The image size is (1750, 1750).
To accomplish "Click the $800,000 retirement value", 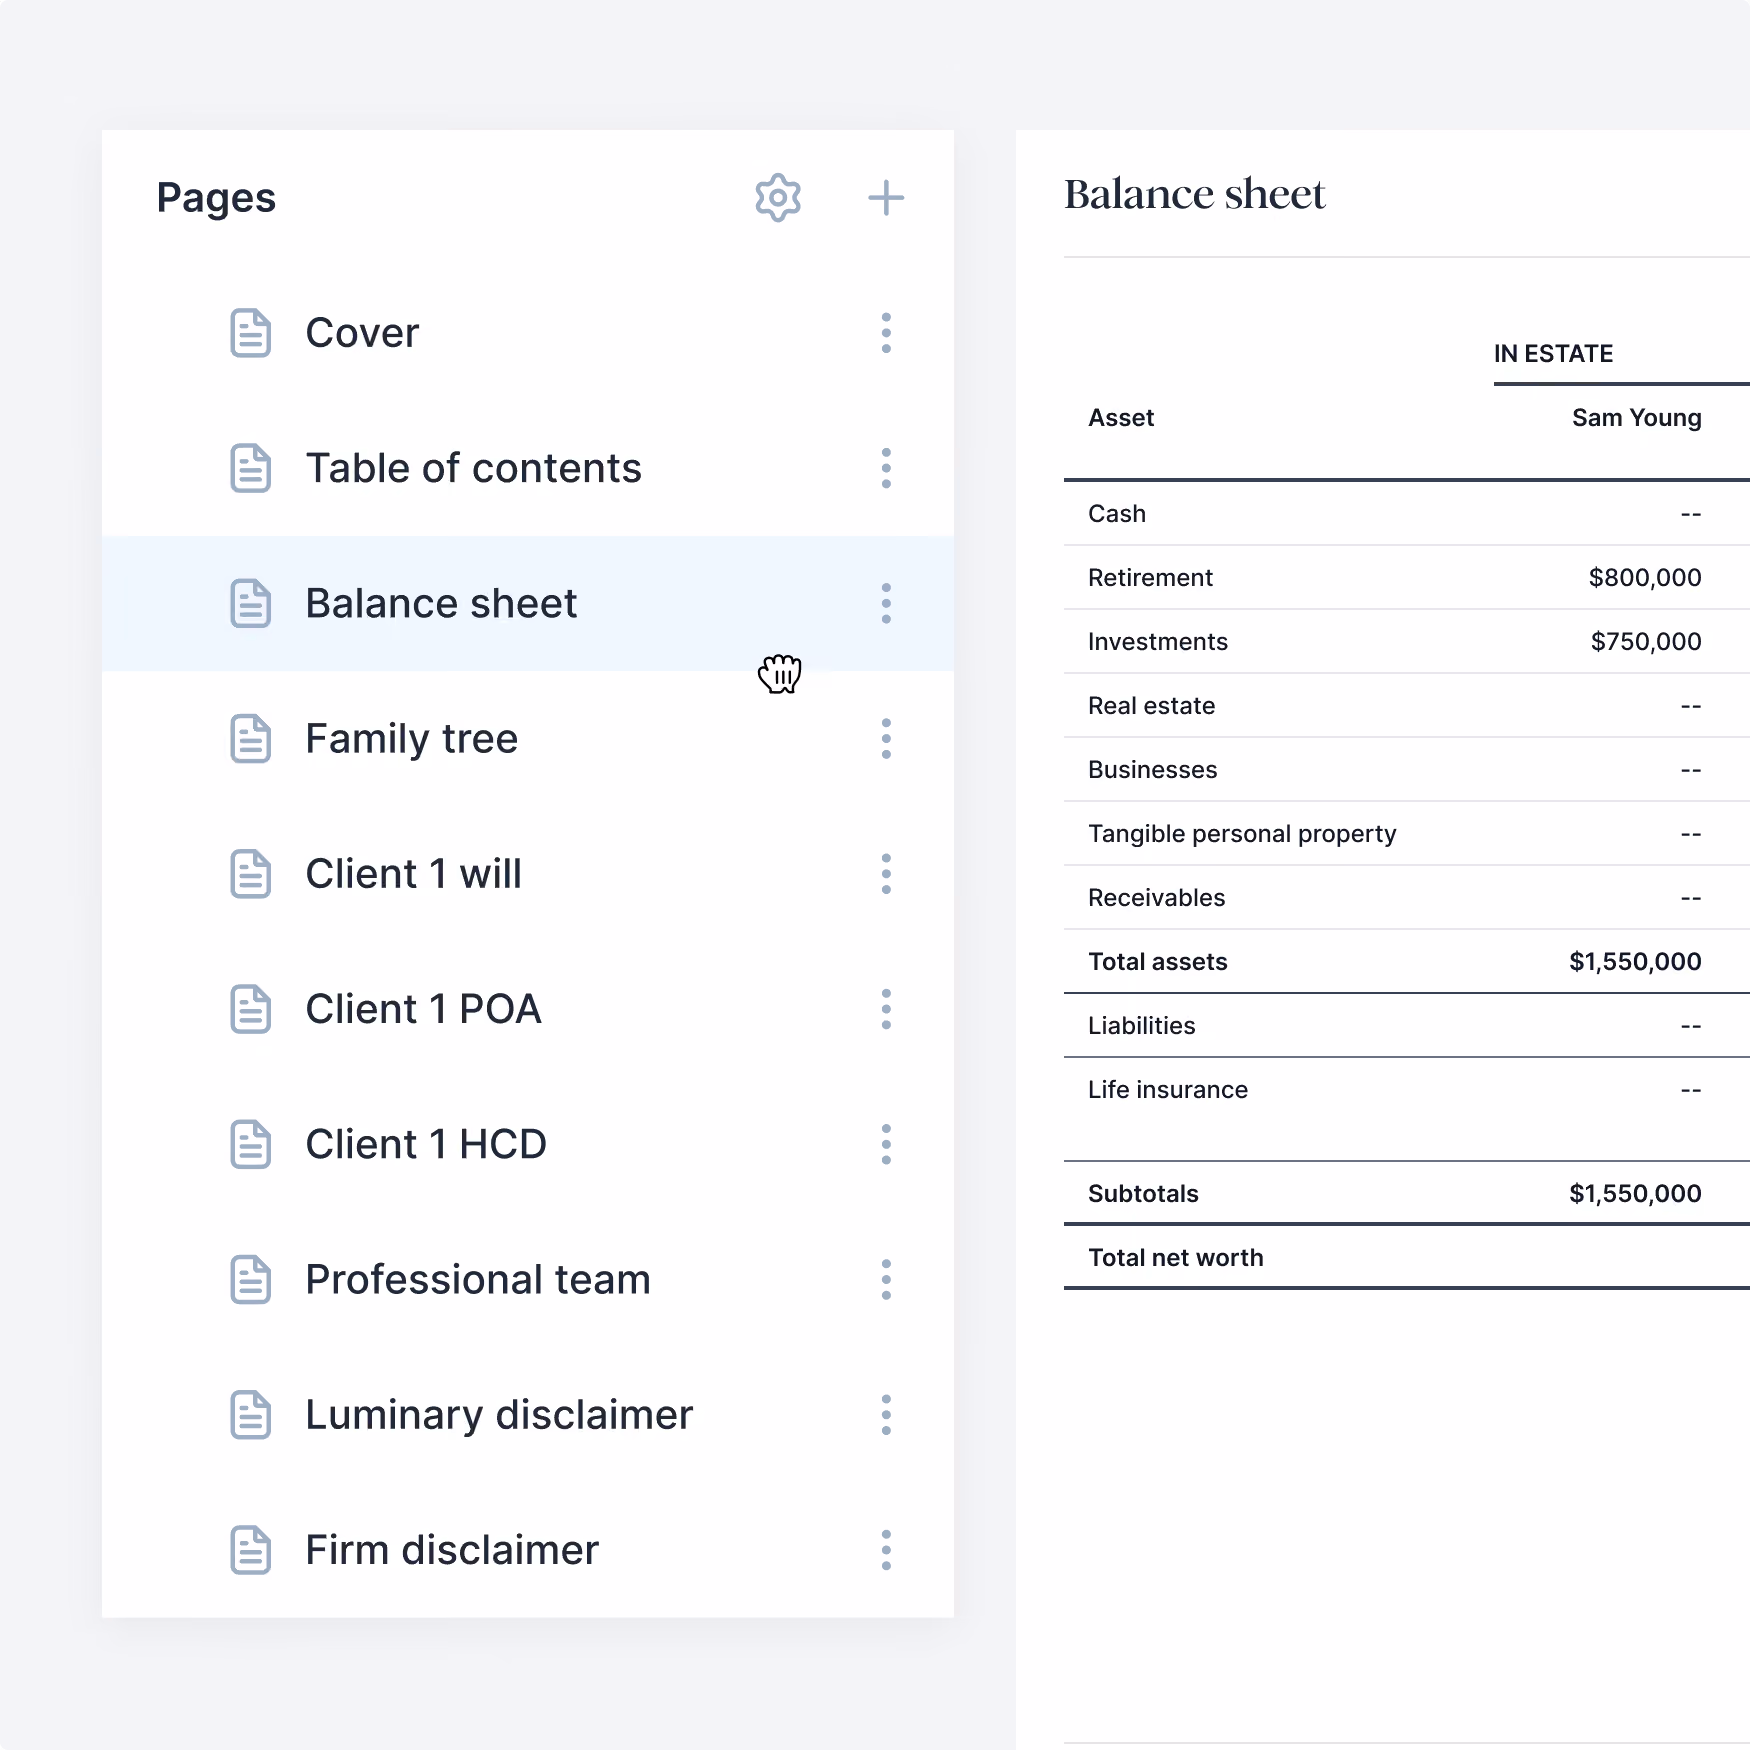I will coord(1645,578).
